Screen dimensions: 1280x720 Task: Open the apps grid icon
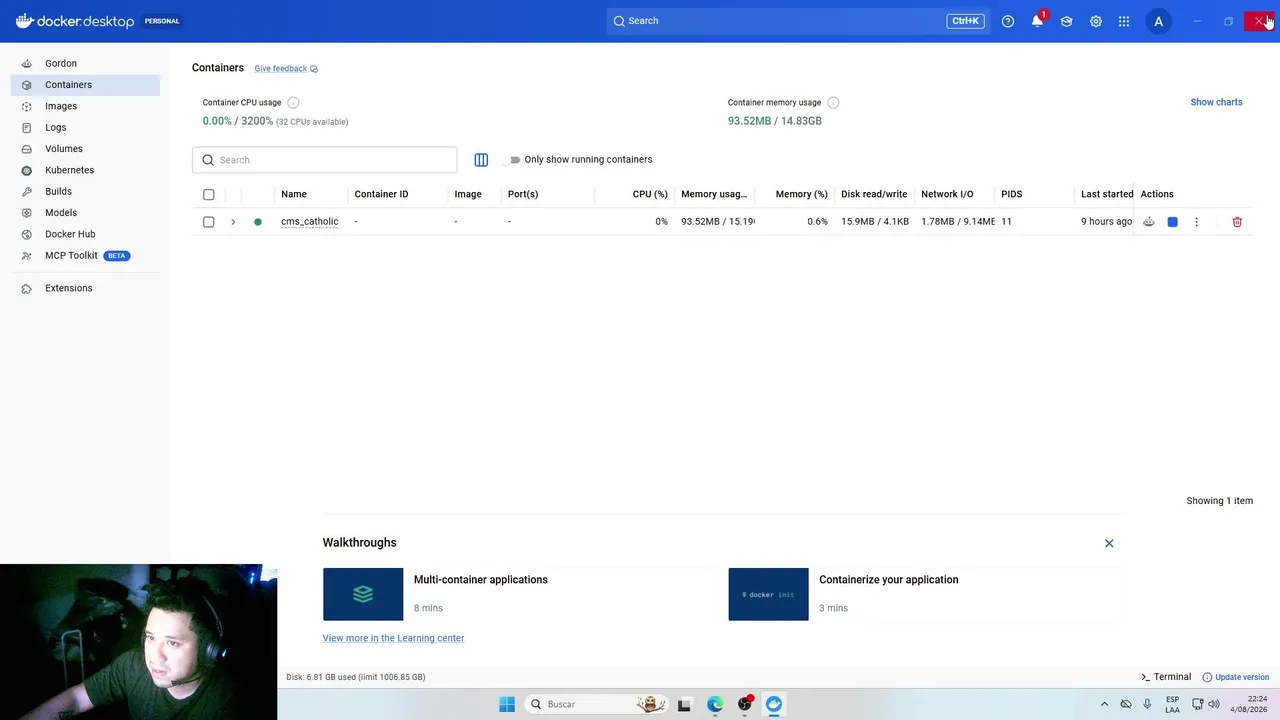tap(1124, 21)
